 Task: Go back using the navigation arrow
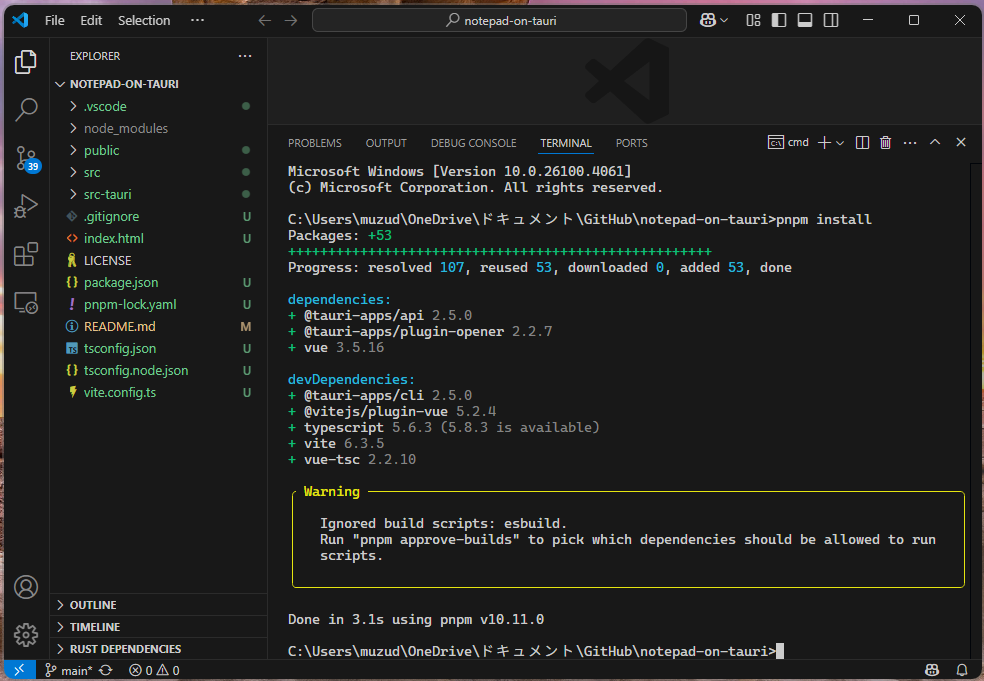pyautogui.click(x=265, y=21)
